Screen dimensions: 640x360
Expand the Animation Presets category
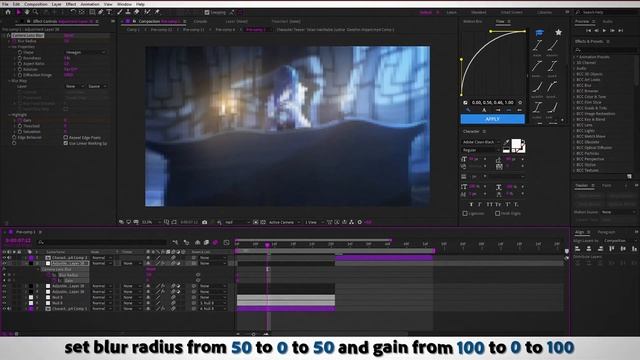(x=574, y=57)
